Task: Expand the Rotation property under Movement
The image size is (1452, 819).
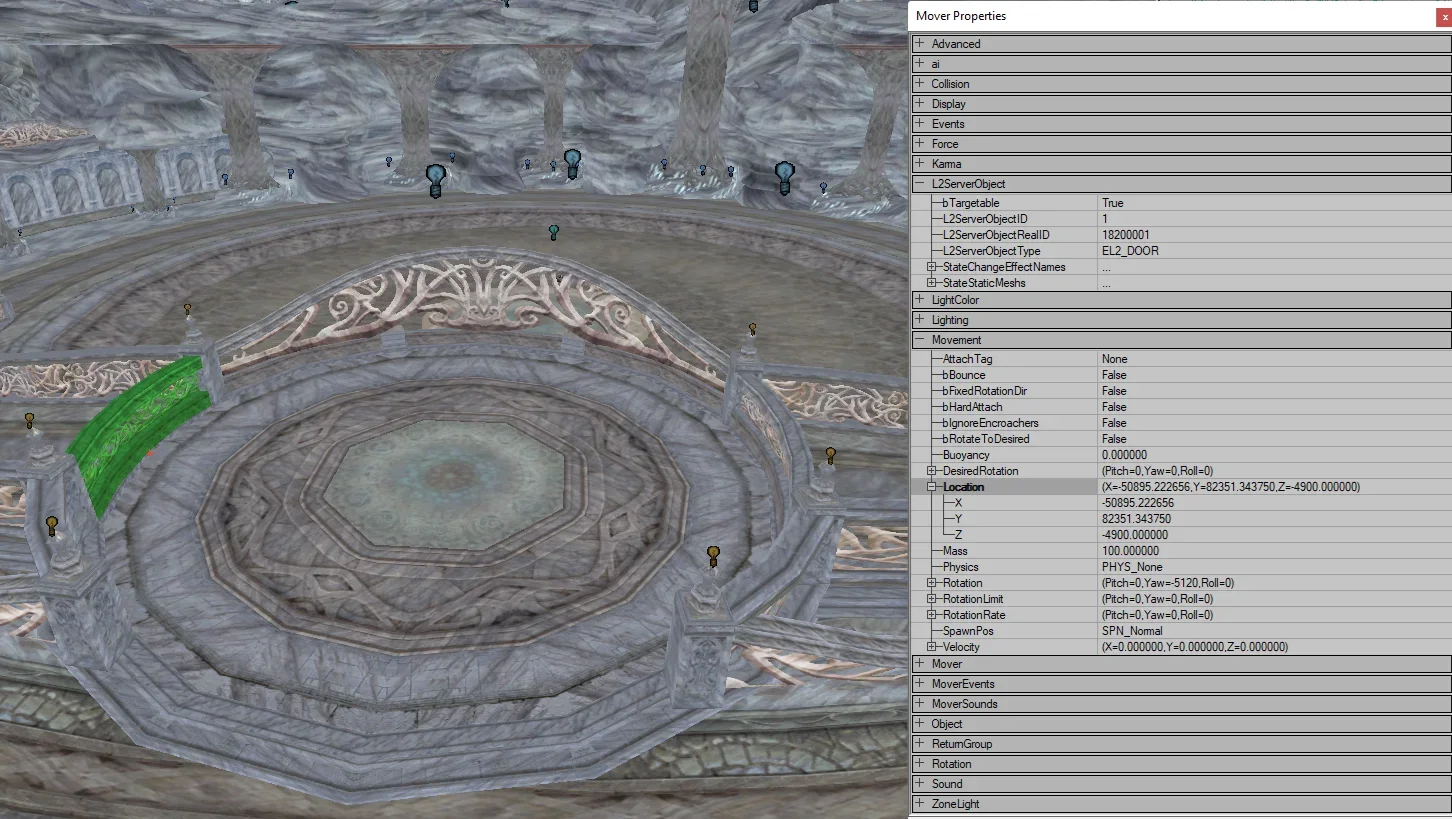Action: point(932,583)
